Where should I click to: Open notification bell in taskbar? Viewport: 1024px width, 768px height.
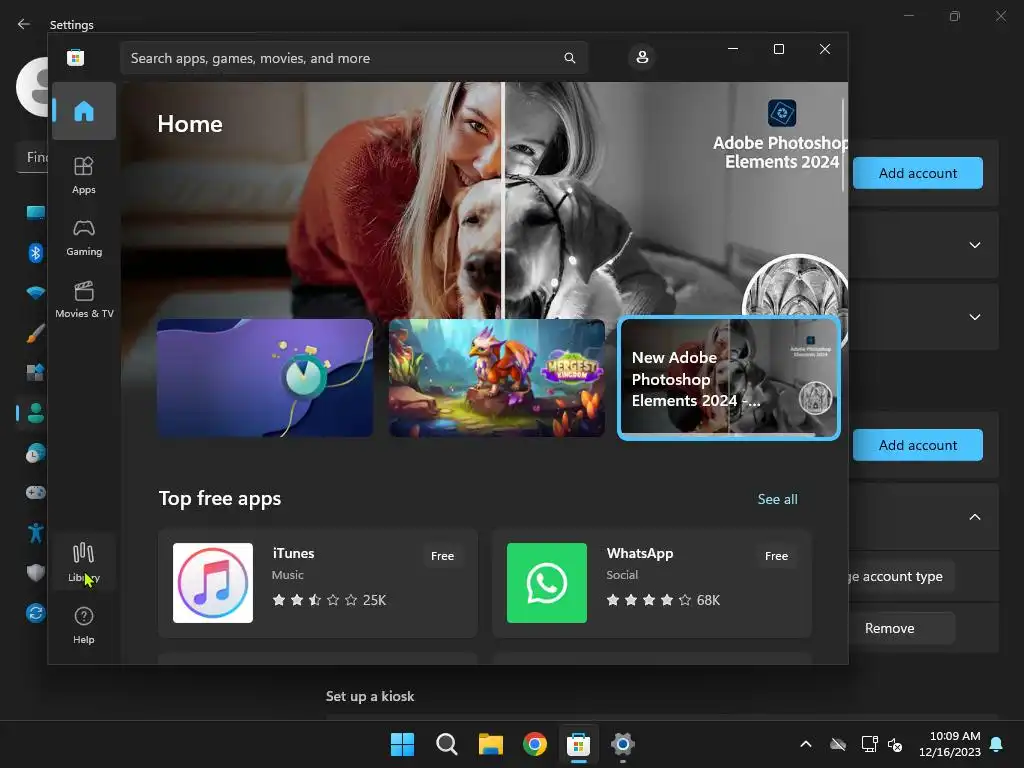pos(997,744)
